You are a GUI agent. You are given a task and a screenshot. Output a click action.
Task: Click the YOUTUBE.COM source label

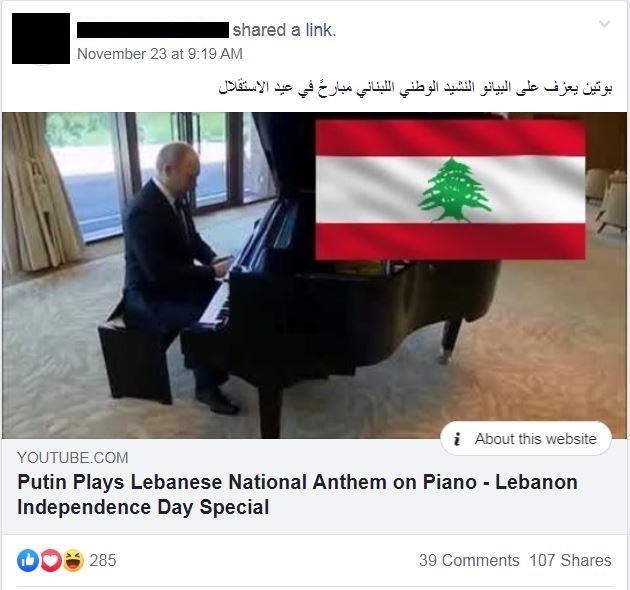pos(73,458)
